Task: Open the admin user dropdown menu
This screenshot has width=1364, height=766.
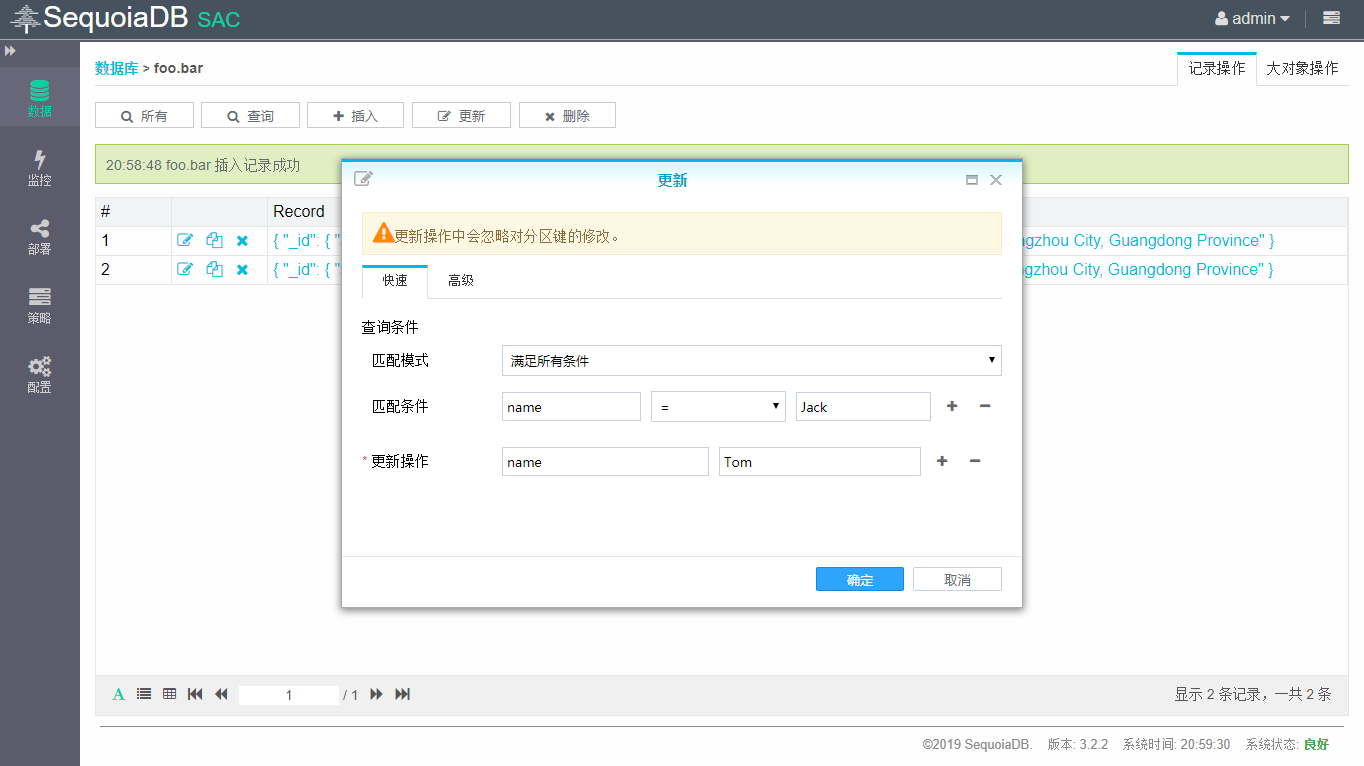Action: tap(1252, 19)
